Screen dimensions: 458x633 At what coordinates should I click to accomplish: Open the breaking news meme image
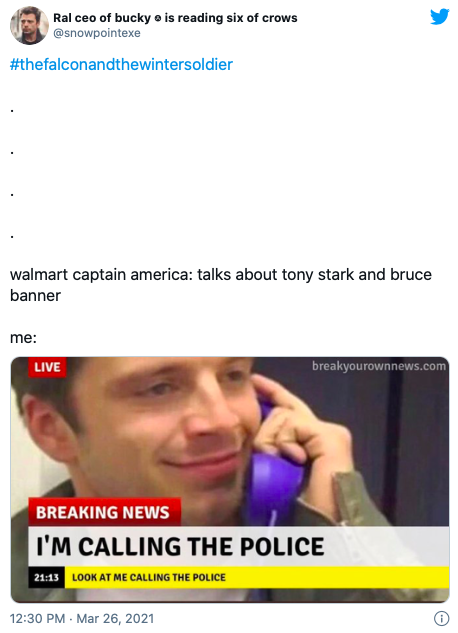pos(230,480)
